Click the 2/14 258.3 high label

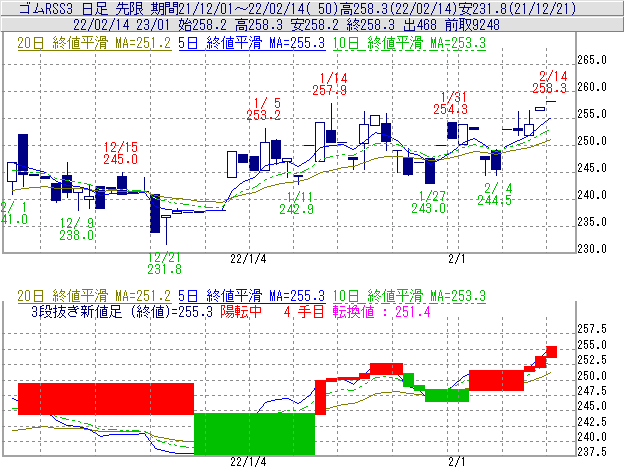click(x=550, y=82)
